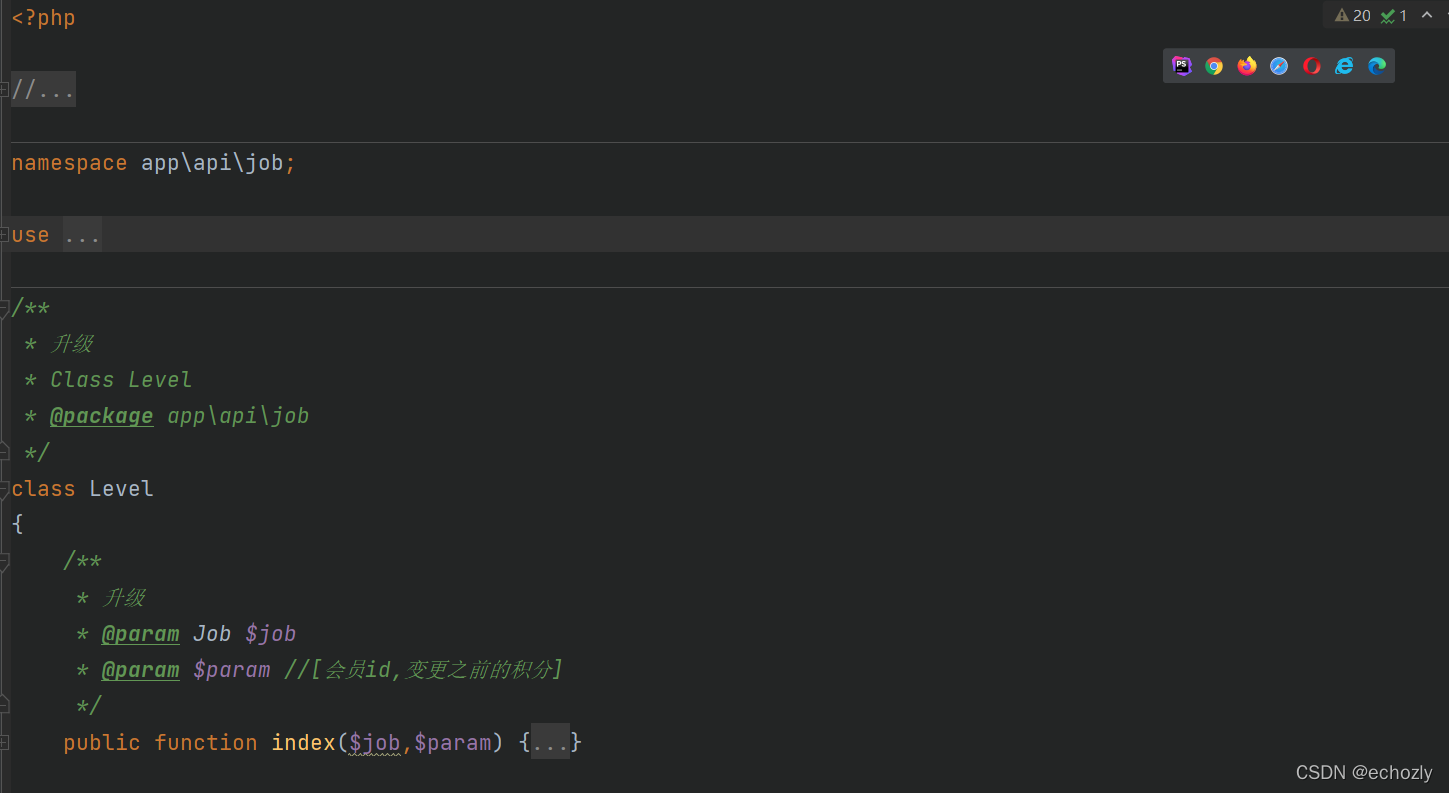This screenshot has width=1449, height=793.
Task: Open preview in Microsoft Edge
Action: 1377,65
